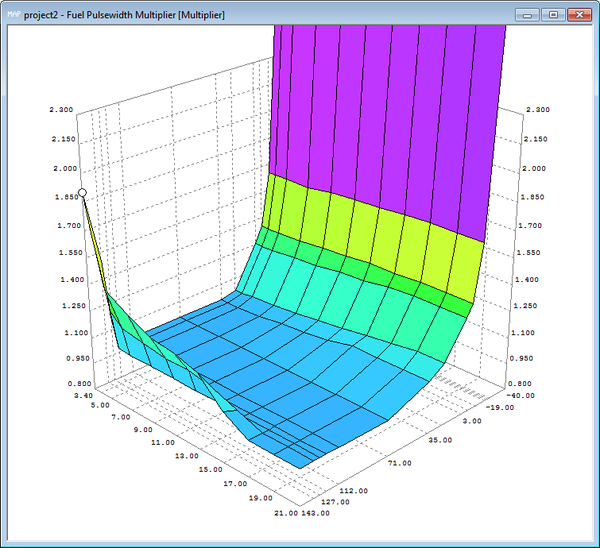Image resolution: width=600 pixels, height=548 pixels.
Task: Click right axis label 0.950
Action: coord(521,359)
